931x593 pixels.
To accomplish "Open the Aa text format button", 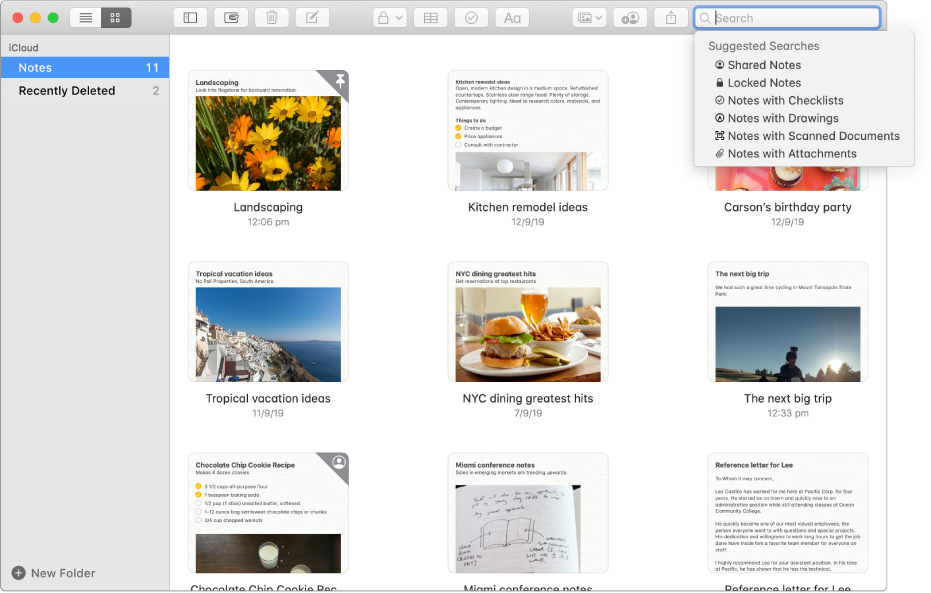I will [511, 18].
